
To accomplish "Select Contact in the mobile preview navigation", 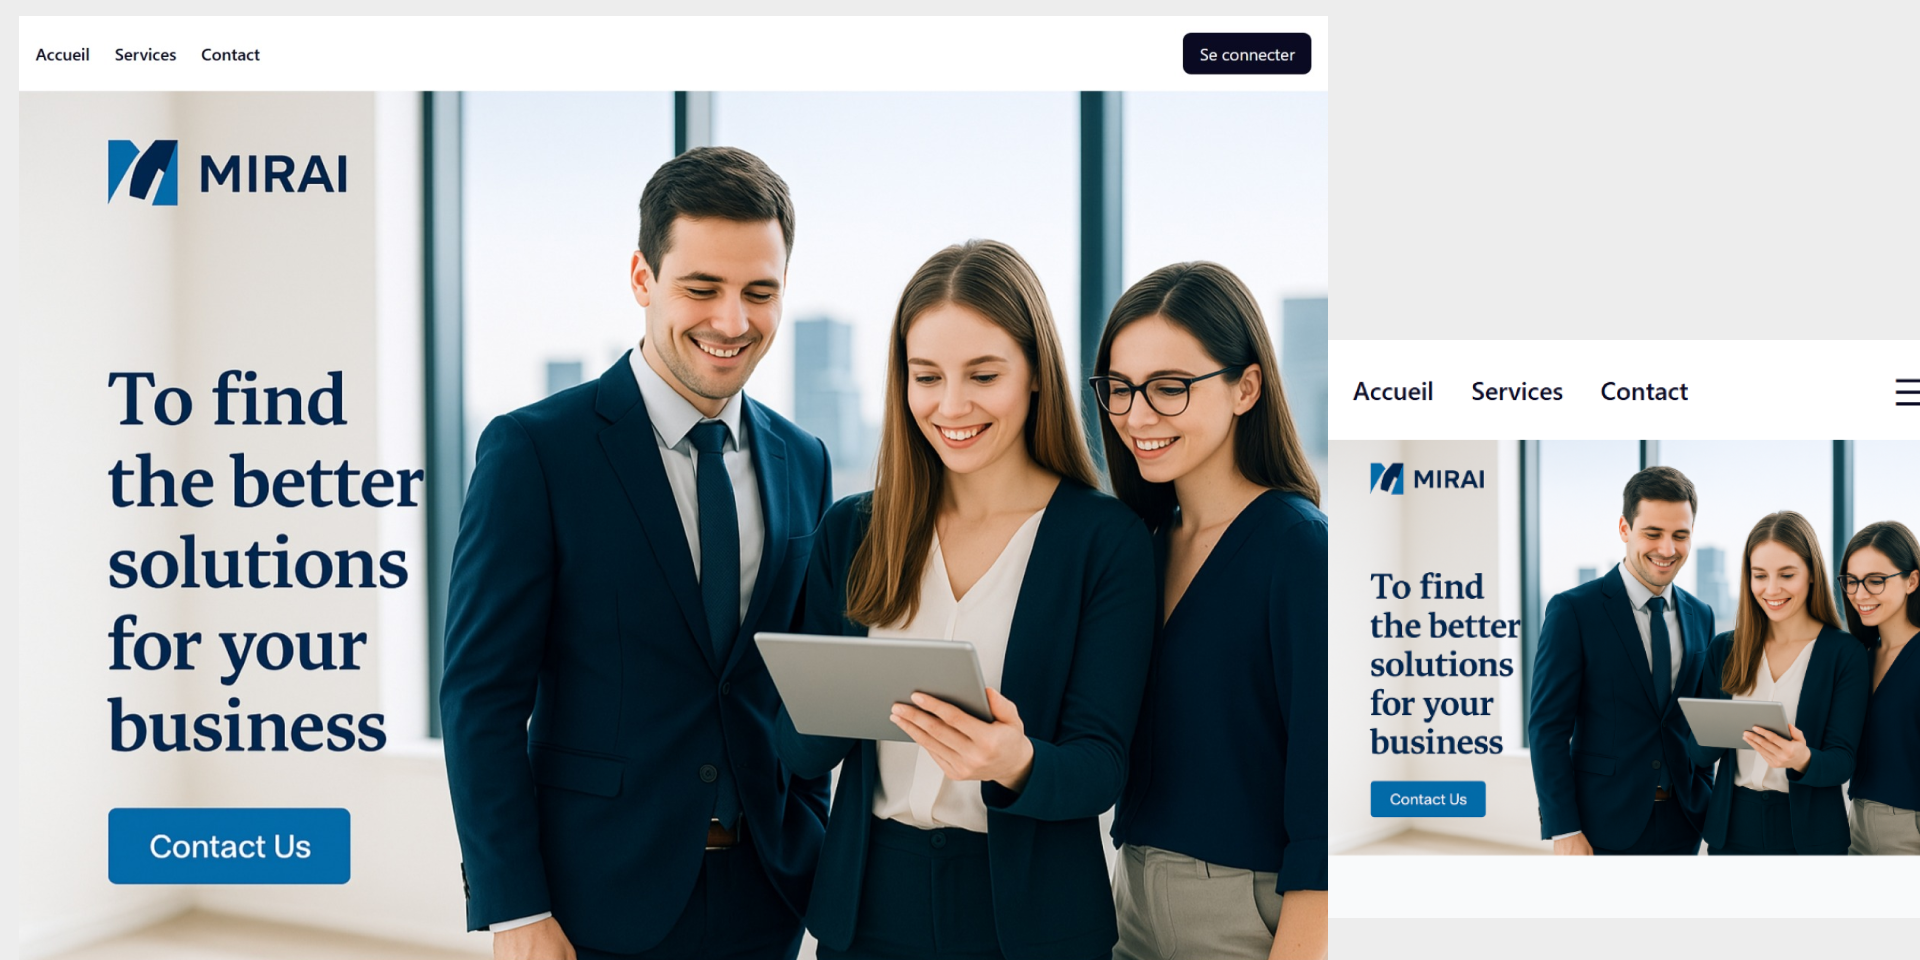I will (1643, 392).
